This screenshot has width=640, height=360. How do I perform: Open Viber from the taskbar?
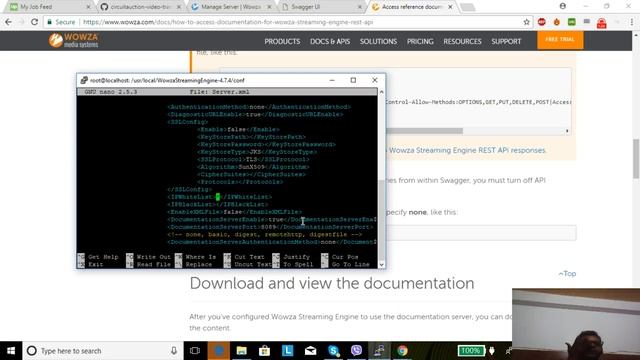[x=356, y=351]
